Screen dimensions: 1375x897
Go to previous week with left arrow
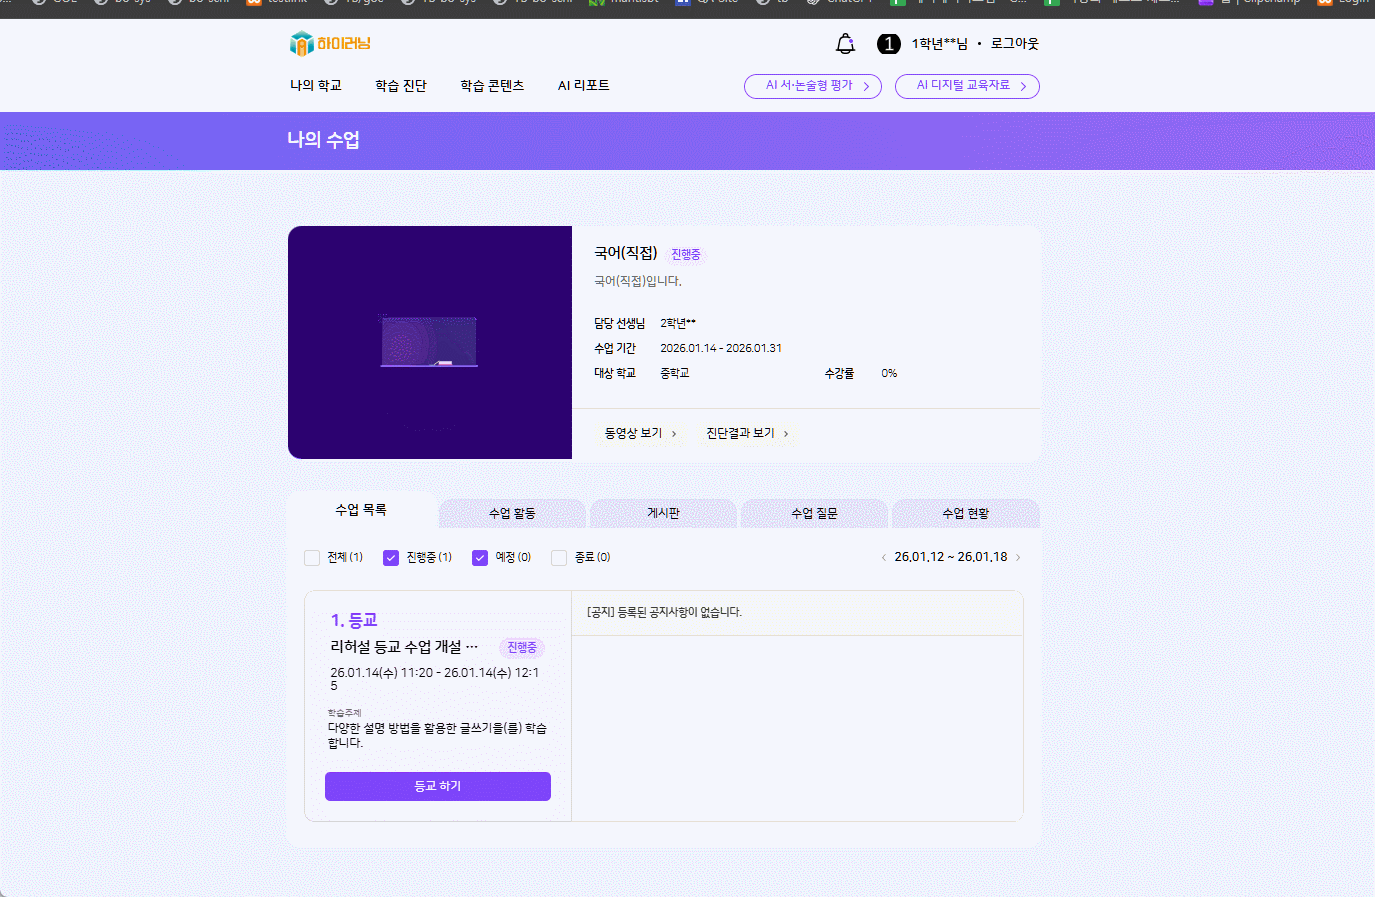[883, 558]
